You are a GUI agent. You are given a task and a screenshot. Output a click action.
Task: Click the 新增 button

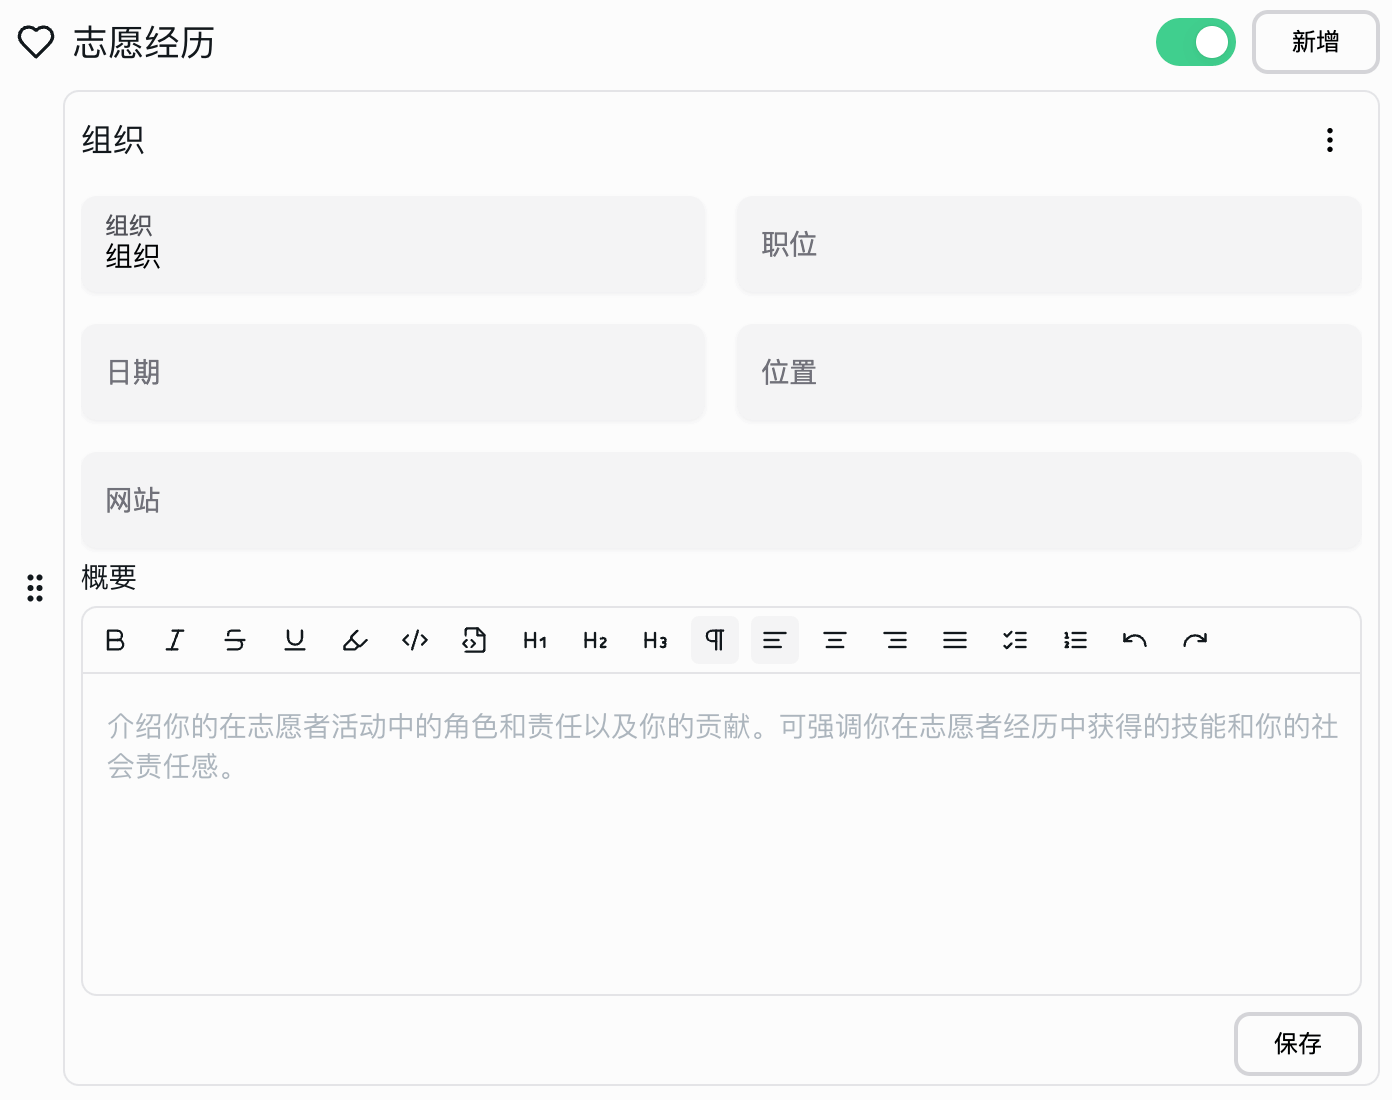[x=1316, y=42]
